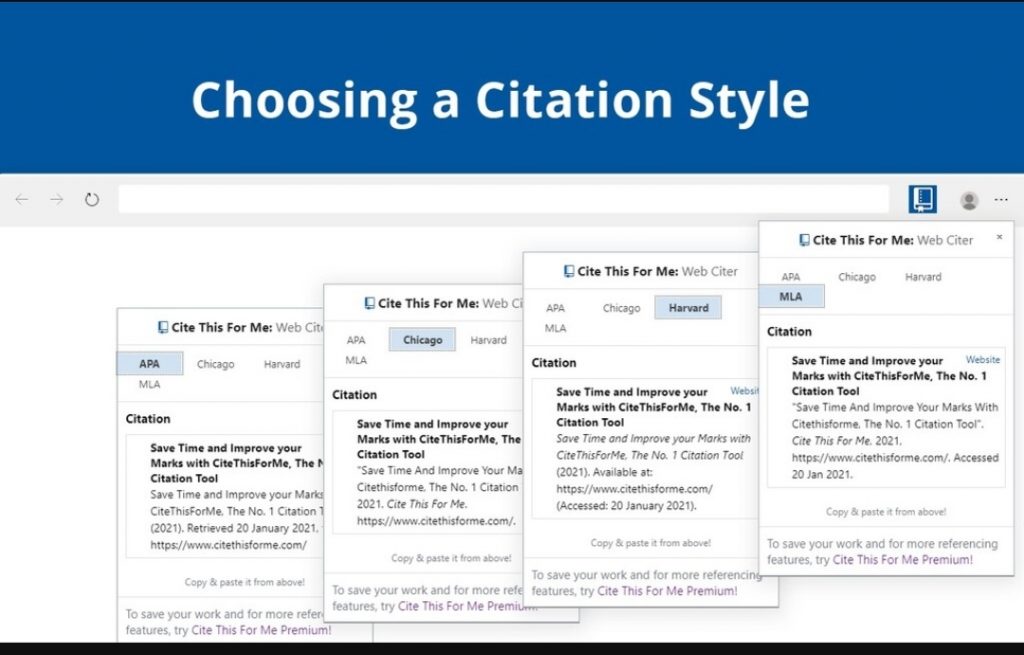Select the Harvard tab in the MLA popup
The image size is (1024, 655).
[923, 277]
